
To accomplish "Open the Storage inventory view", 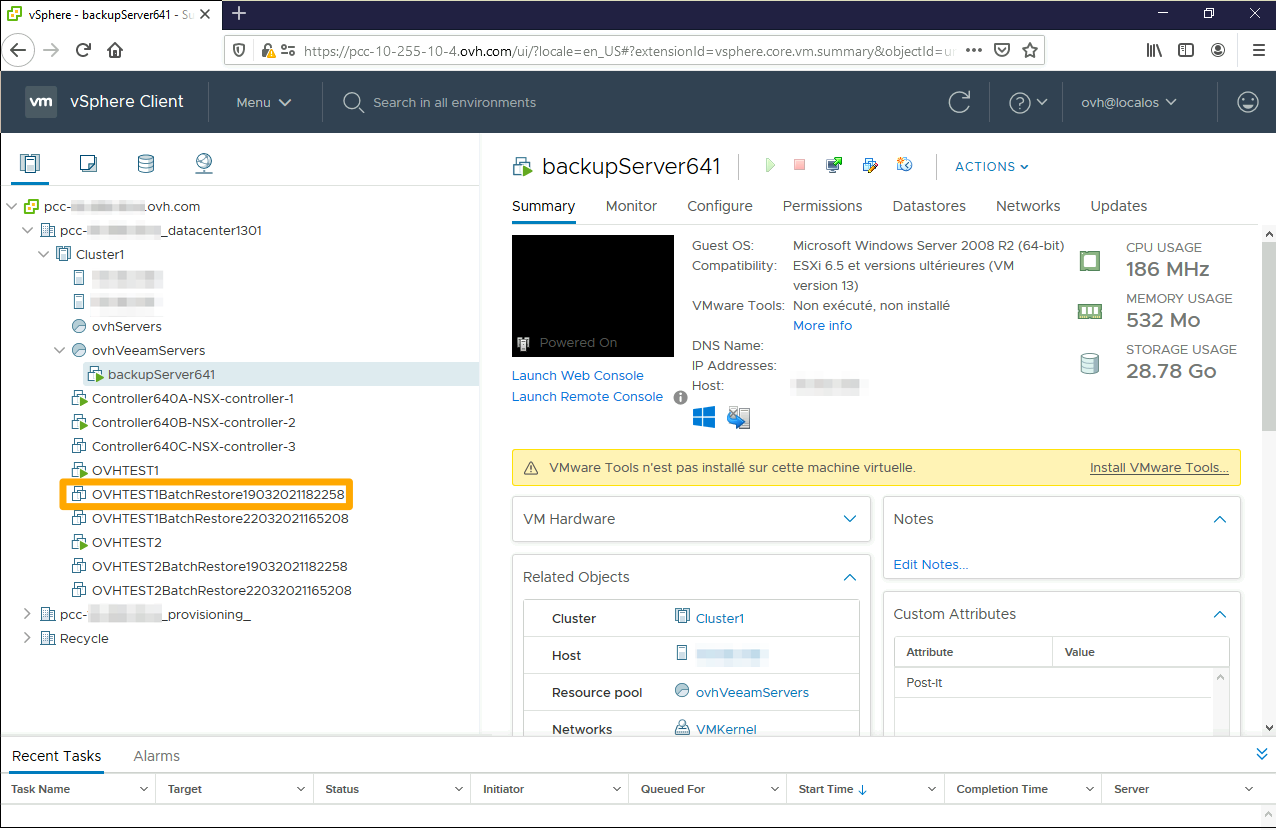I will tap(146, 163).
